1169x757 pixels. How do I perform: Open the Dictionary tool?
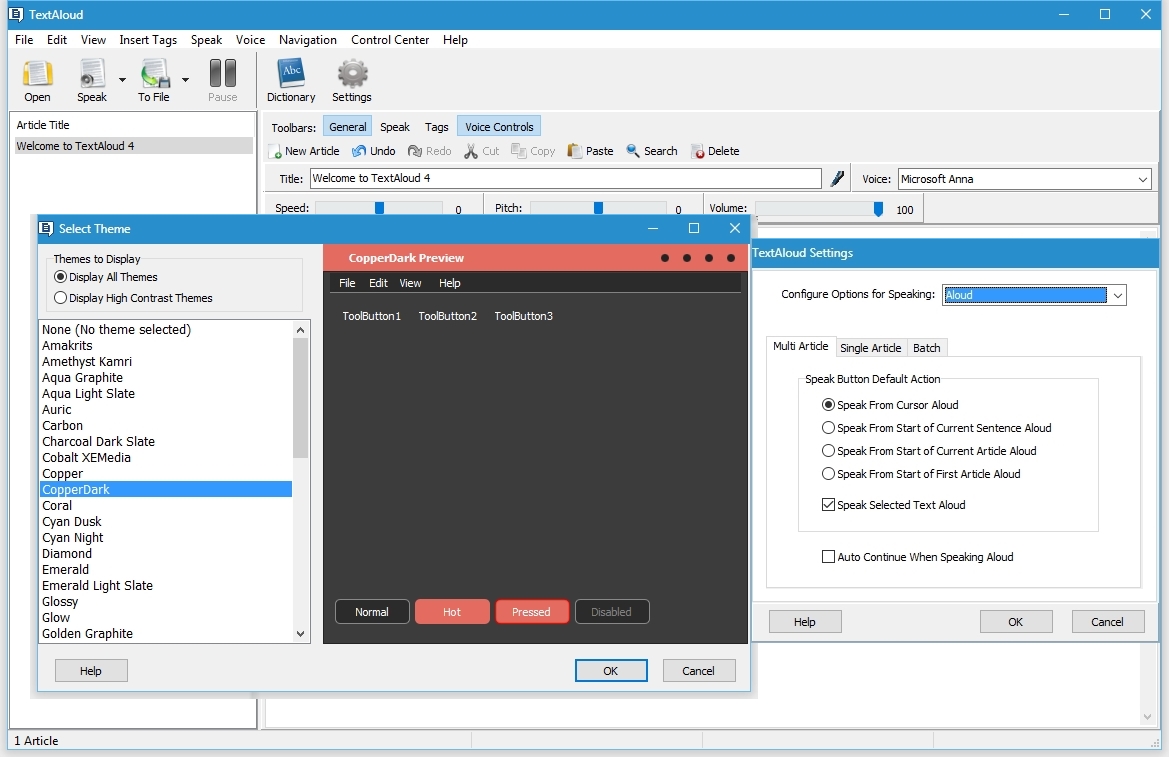[291, 75]
